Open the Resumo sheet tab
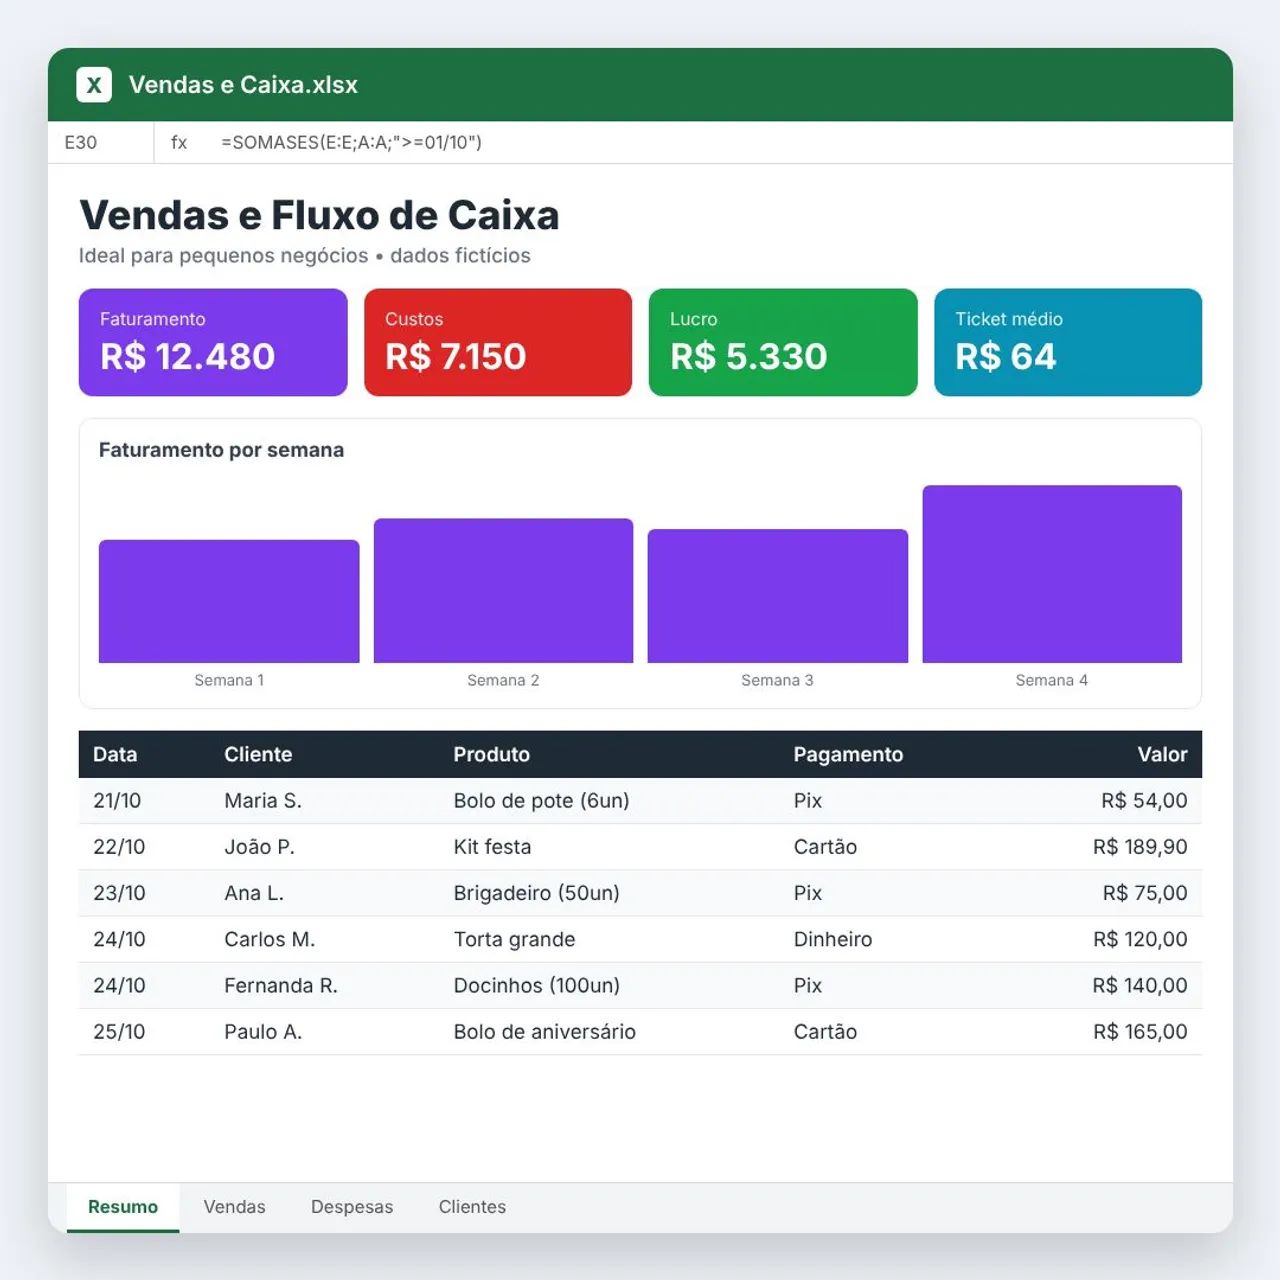The width and height of the screenshot is (1280, 1280). coord(123,1207)
